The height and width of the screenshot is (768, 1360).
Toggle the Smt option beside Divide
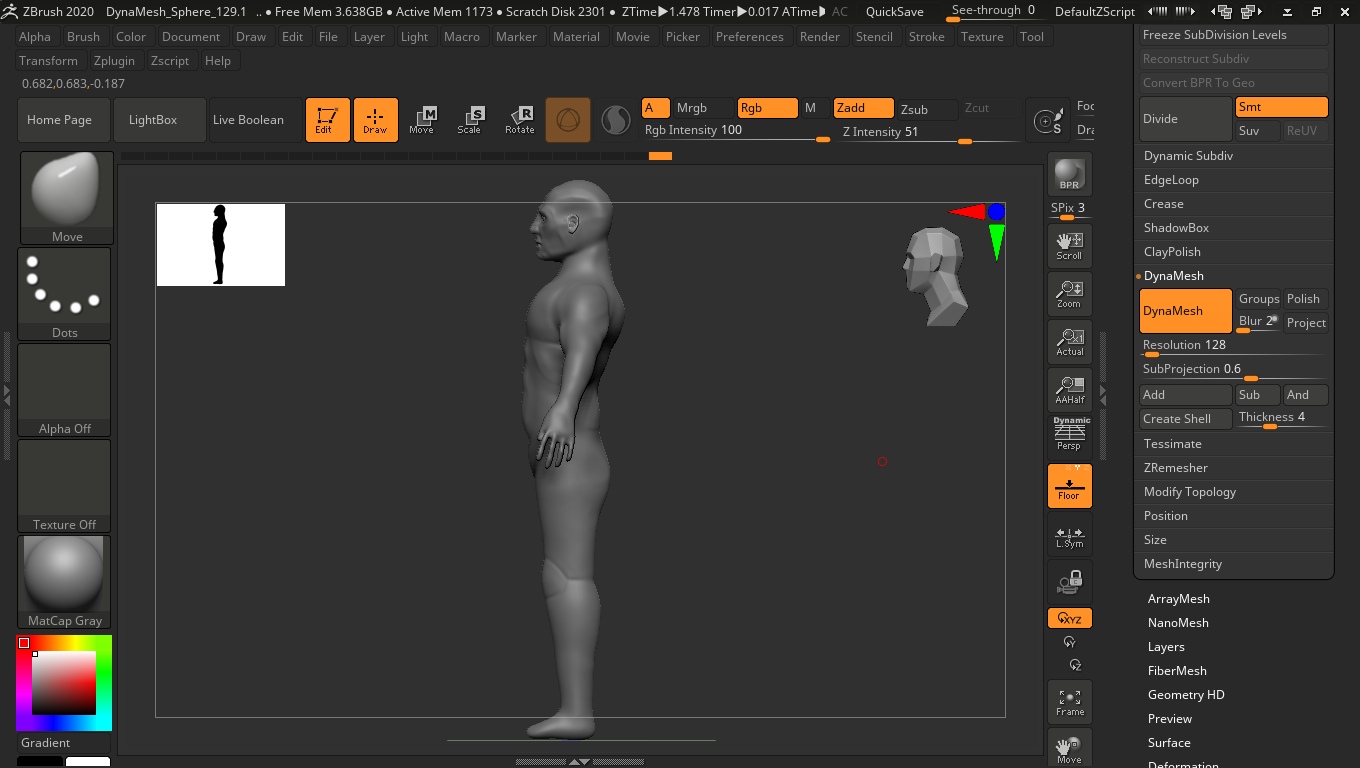click(1281, 107)
